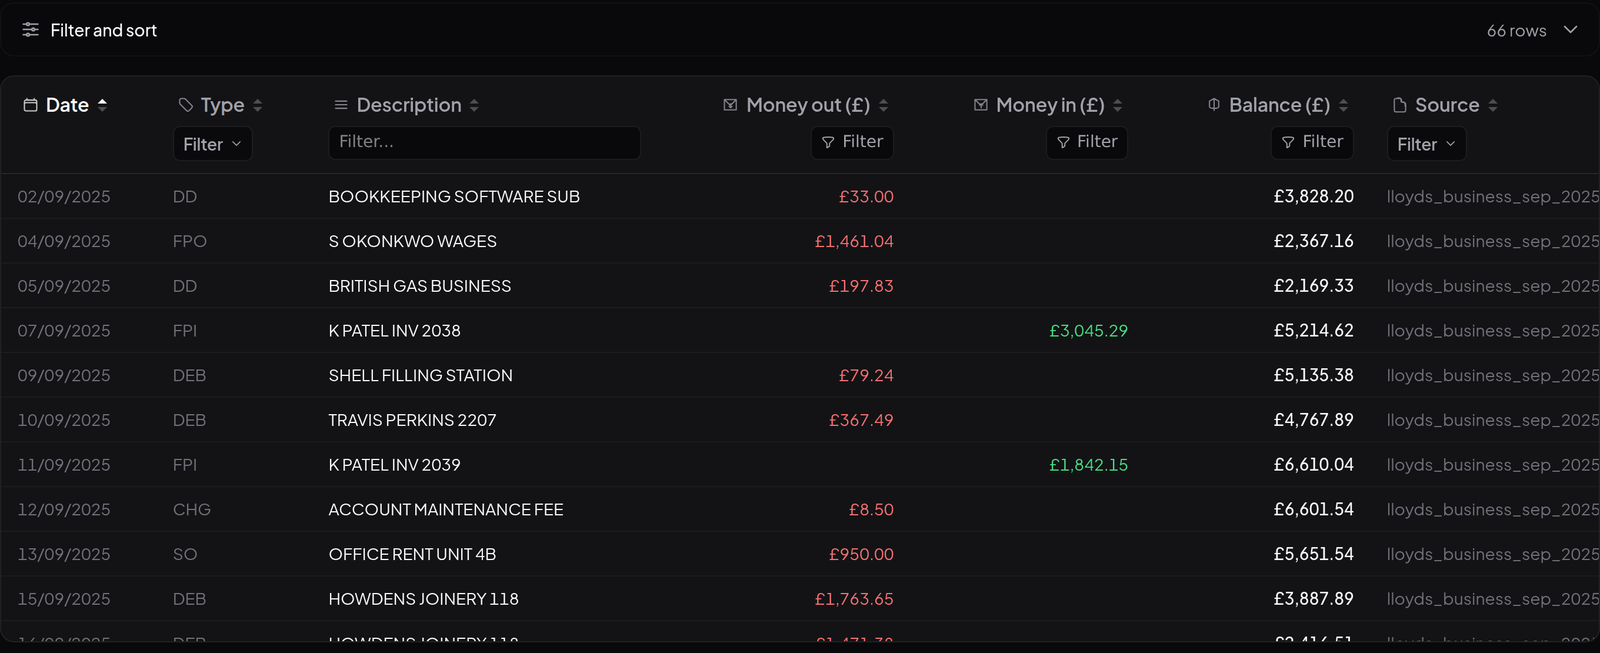
Task: Open the Source Filter dropdown
Action: [1427, 144]
